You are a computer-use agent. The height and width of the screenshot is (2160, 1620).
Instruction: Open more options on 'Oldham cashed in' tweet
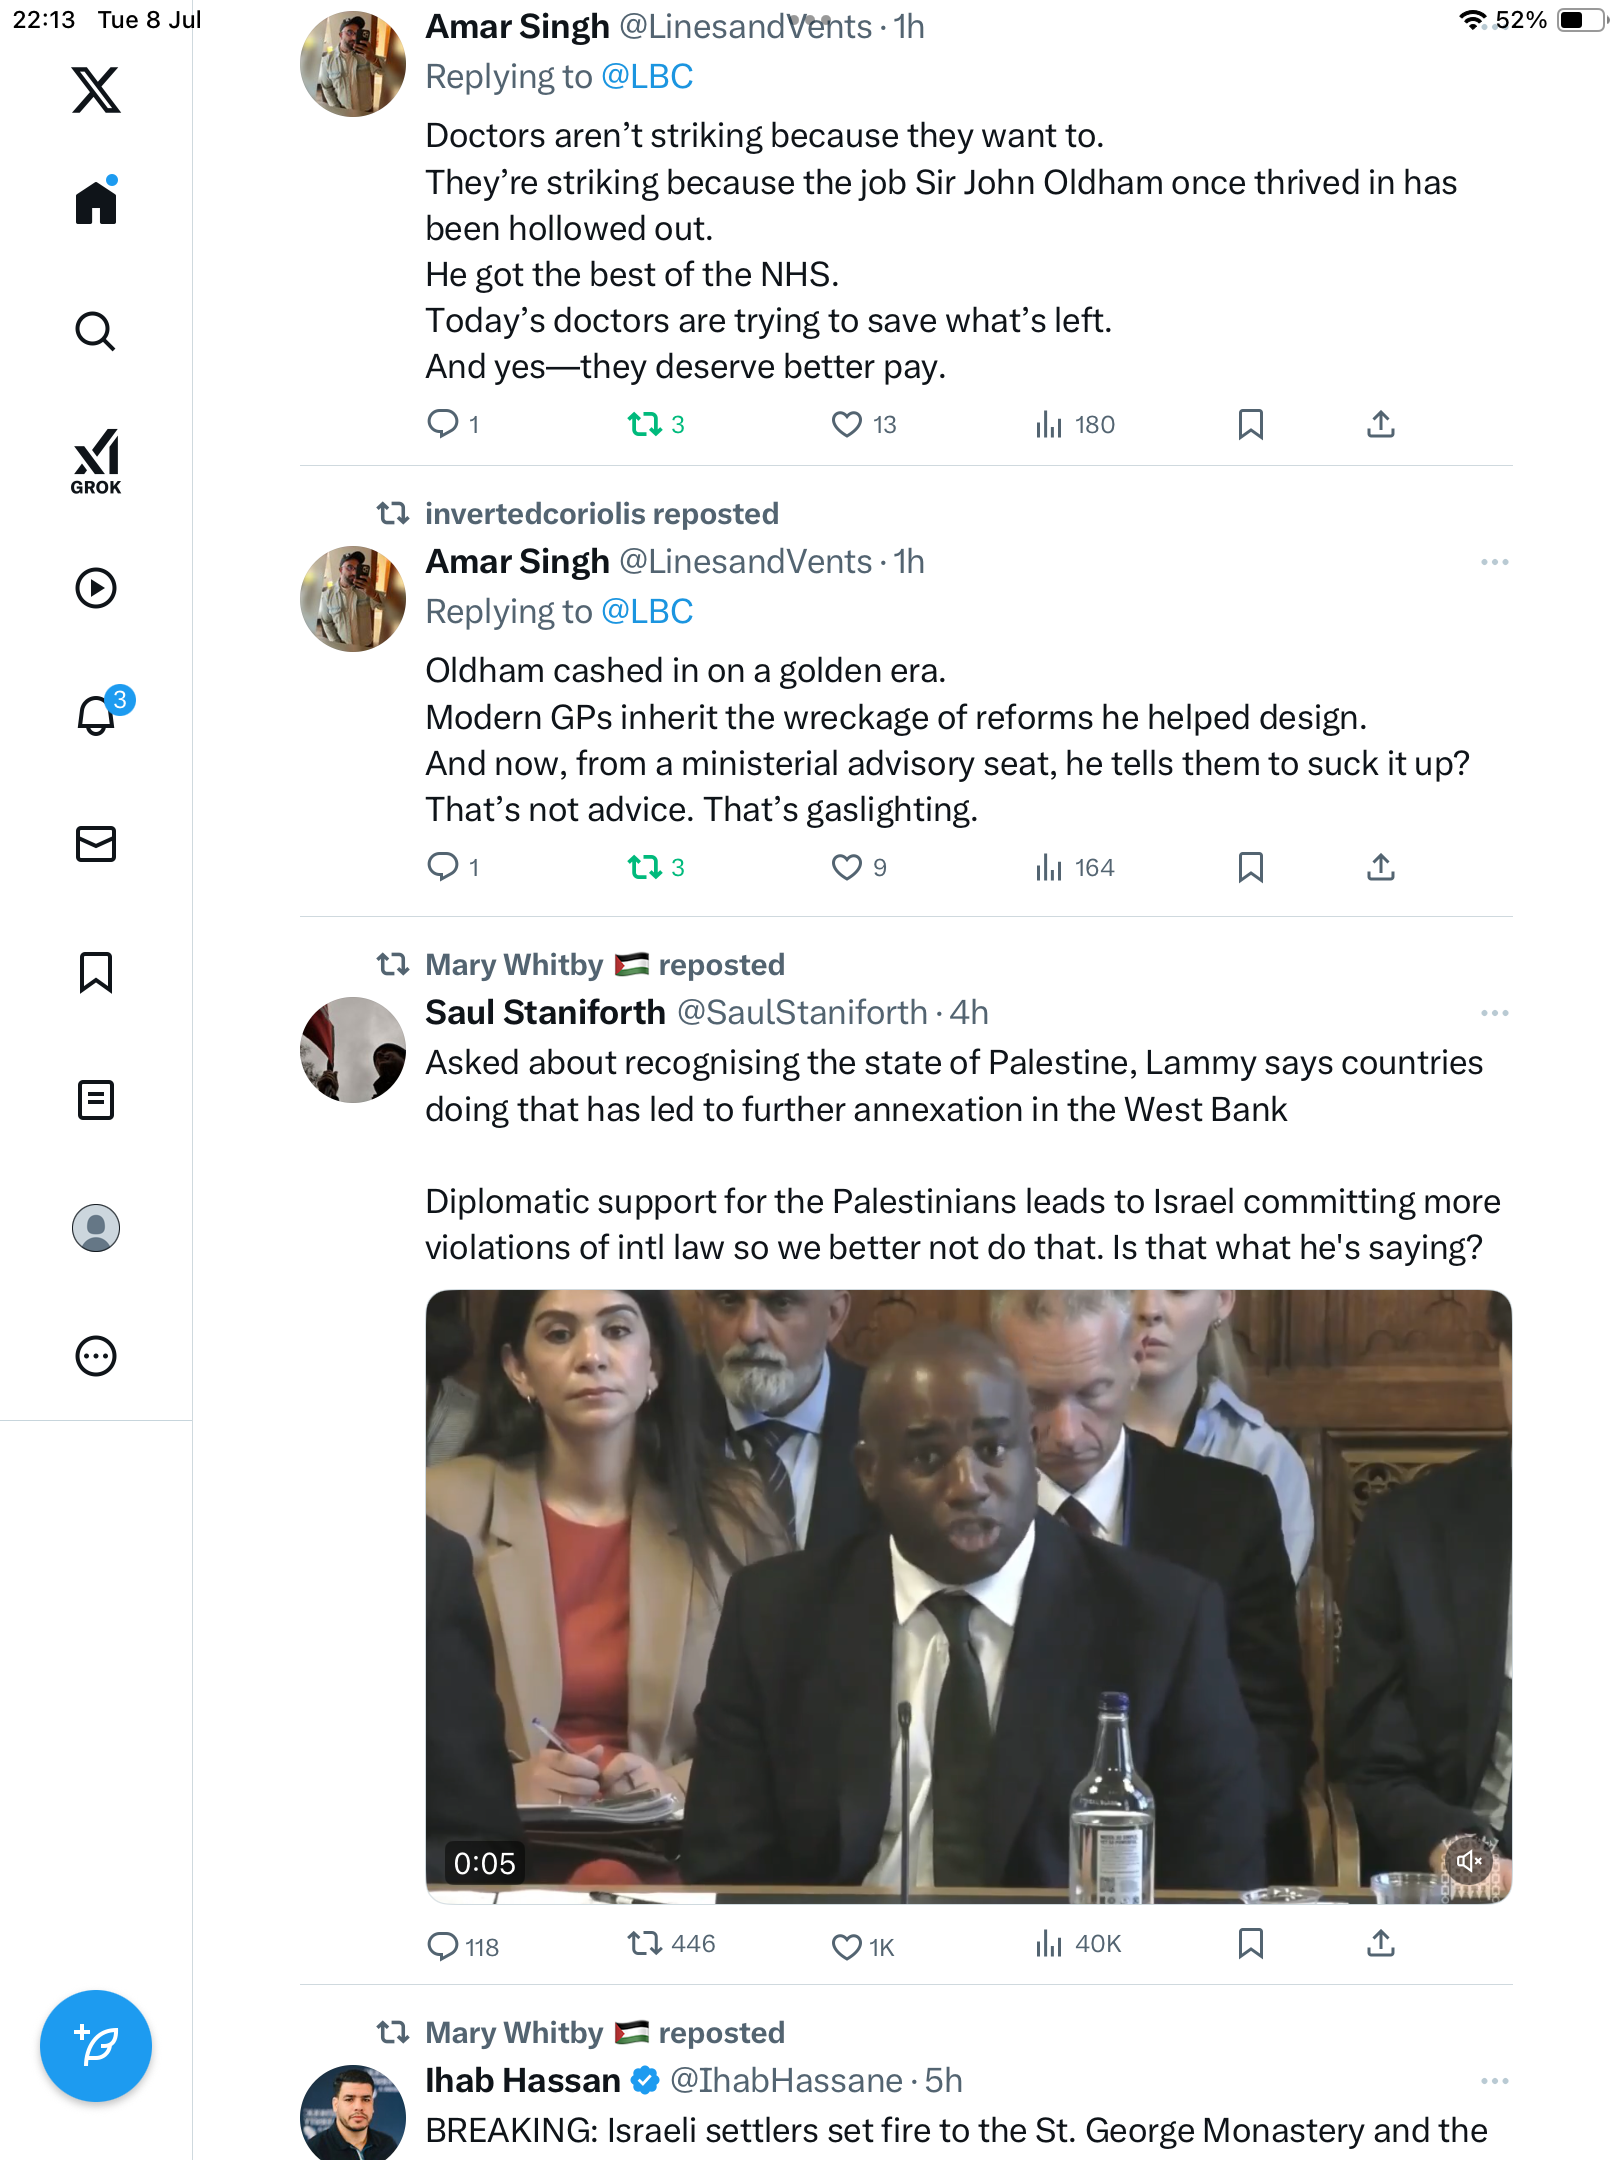click(x=1495, y=562)
